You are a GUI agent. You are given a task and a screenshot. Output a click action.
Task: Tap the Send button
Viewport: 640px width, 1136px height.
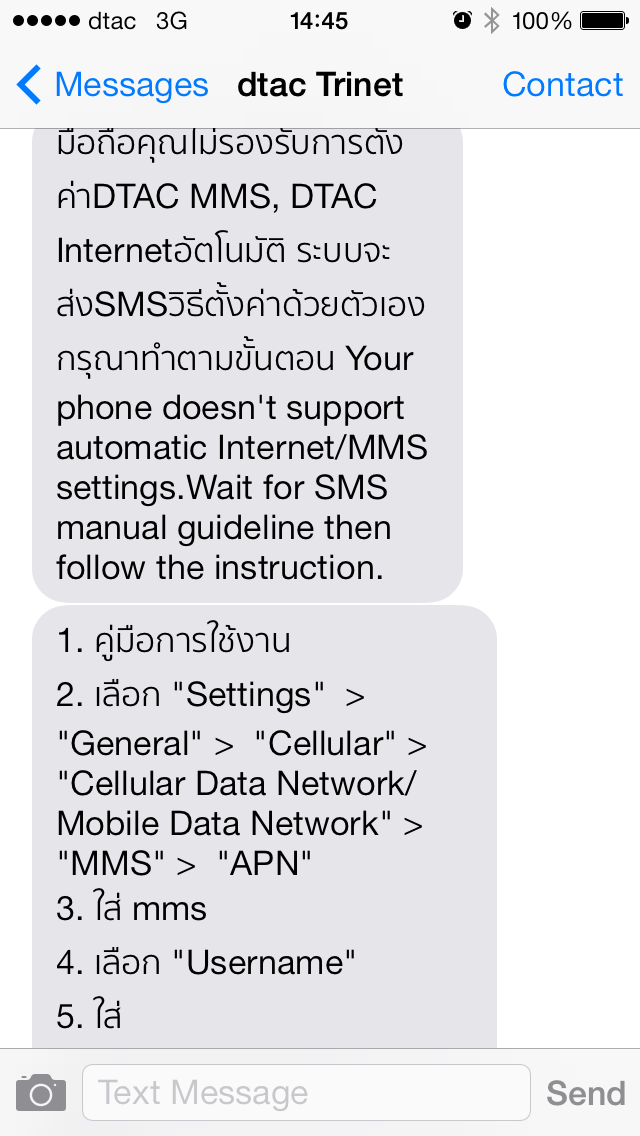(x=586, y=1093)
